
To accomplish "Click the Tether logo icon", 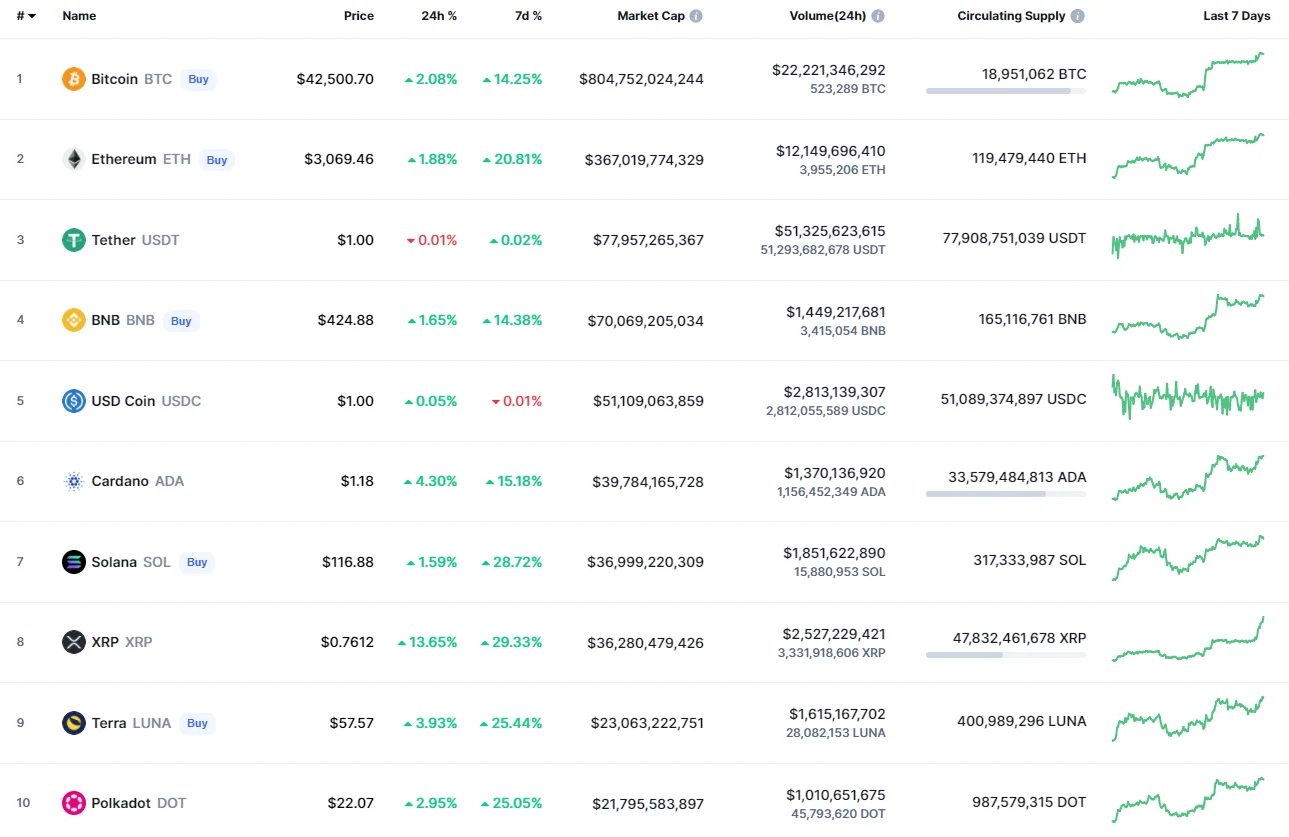I will tap(74, 240).
